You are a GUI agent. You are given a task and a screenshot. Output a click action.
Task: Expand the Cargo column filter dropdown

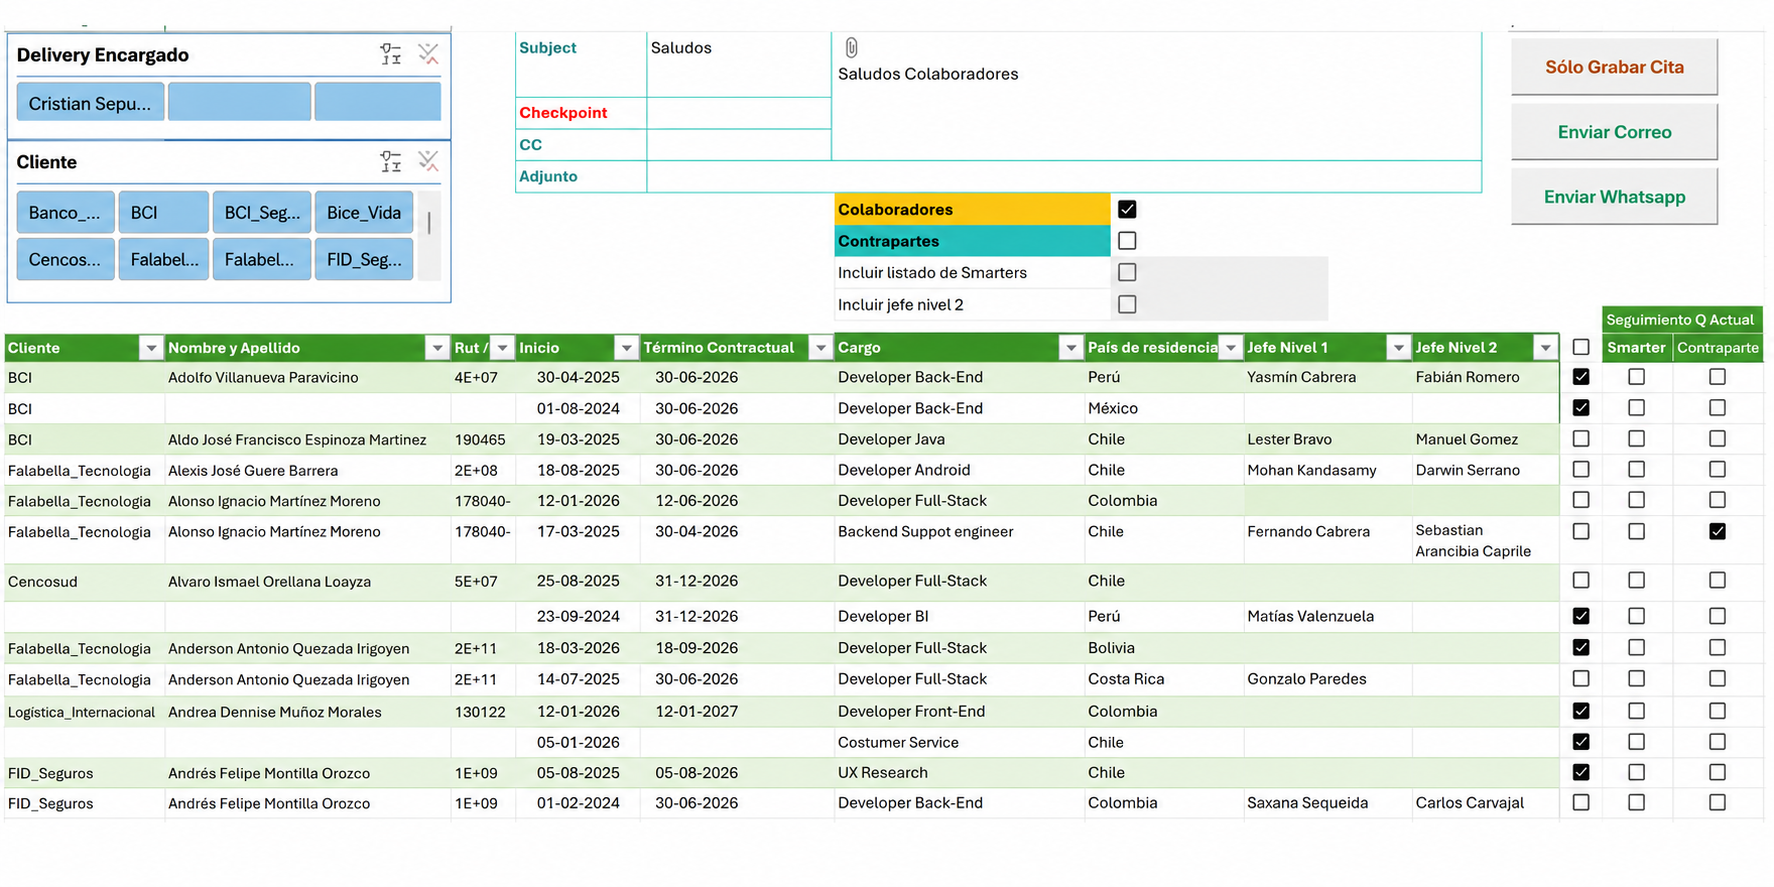(1071, 348)
